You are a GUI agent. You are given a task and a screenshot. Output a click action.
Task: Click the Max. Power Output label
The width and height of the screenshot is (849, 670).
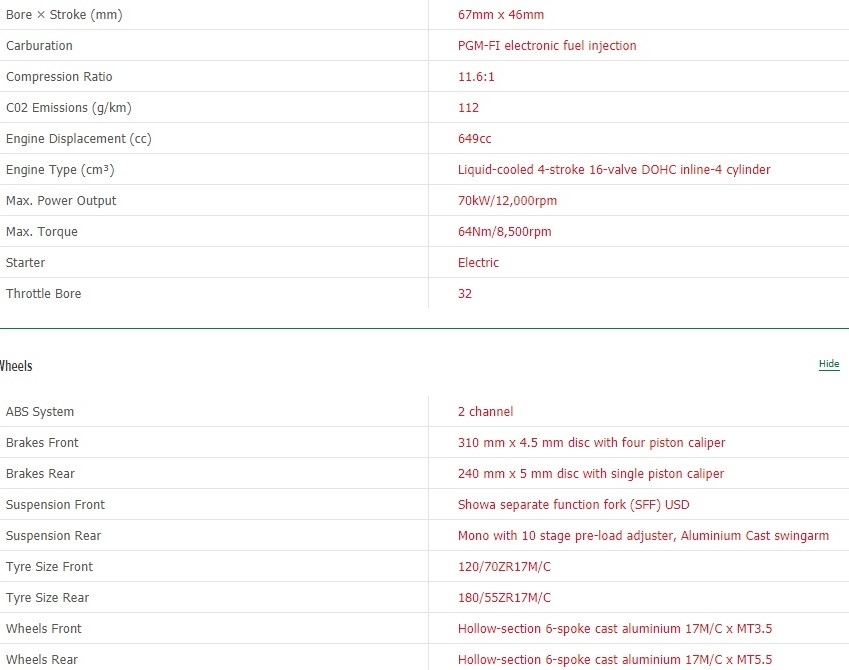pyautogui.click(x=61, y=201)
